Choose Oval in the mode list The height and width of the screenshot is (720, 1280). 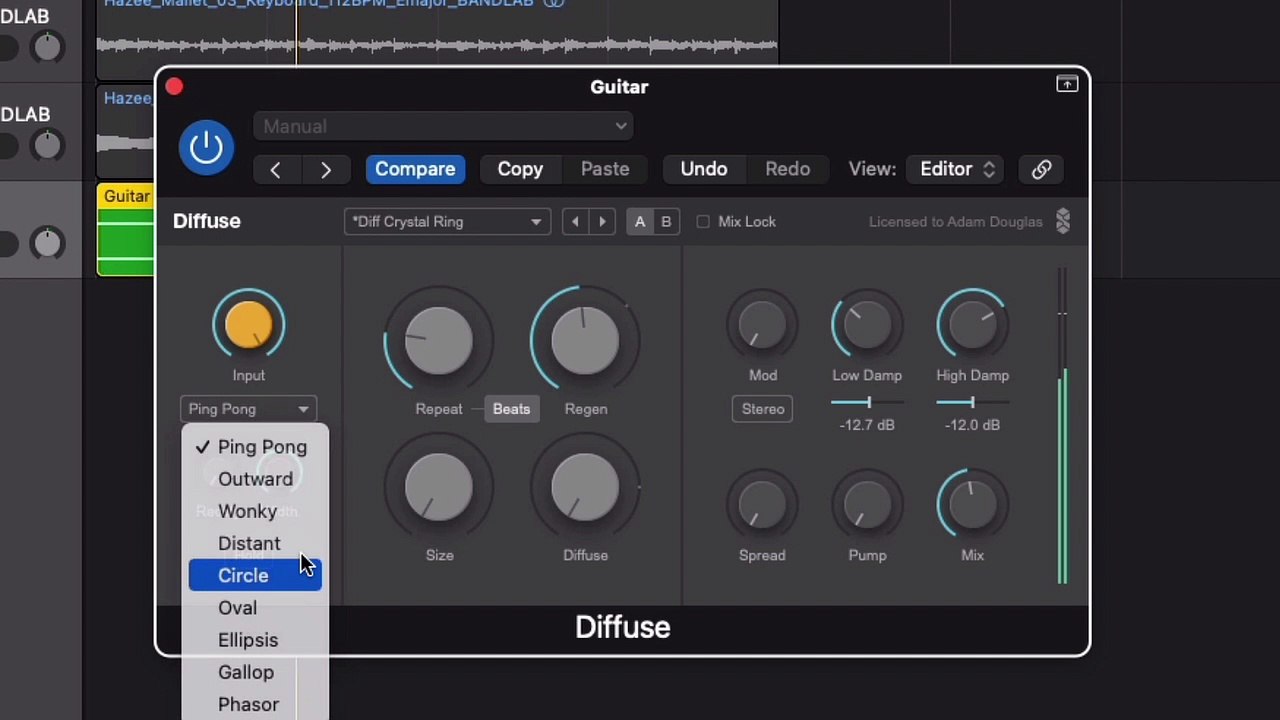(x=255, y=608)
